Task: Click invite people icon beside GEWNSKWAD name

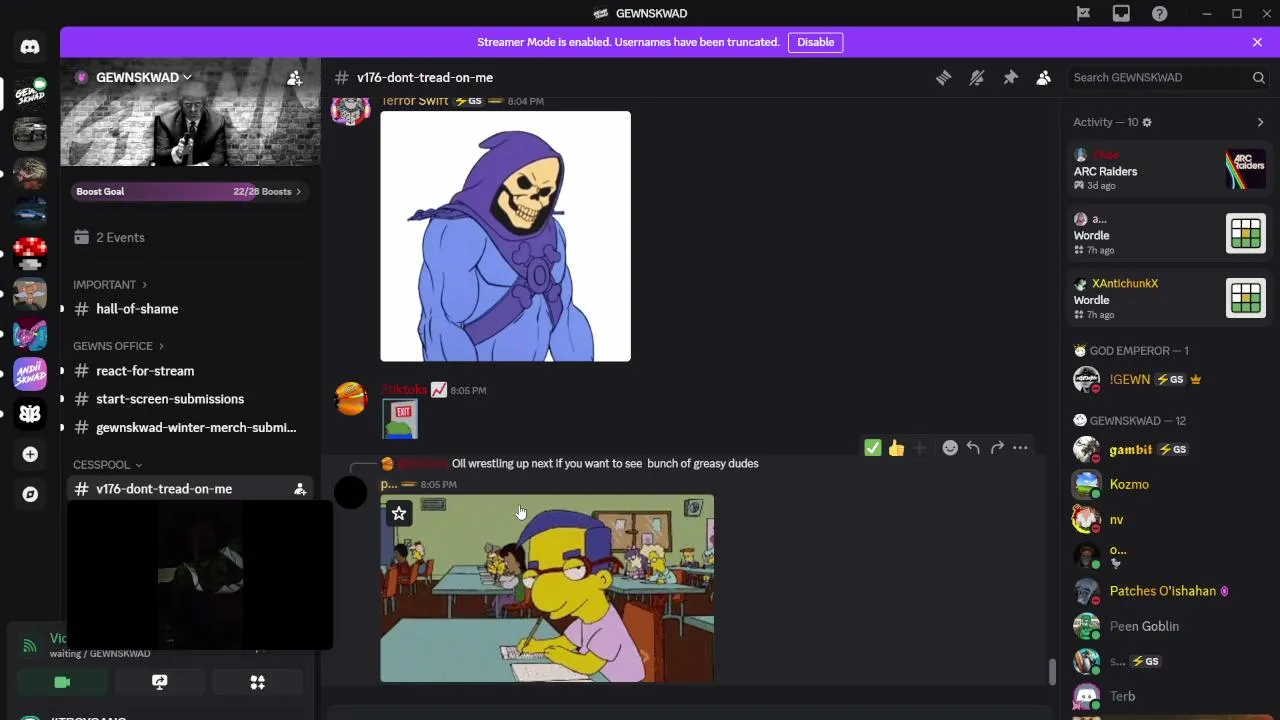Action: coord(294,78)
